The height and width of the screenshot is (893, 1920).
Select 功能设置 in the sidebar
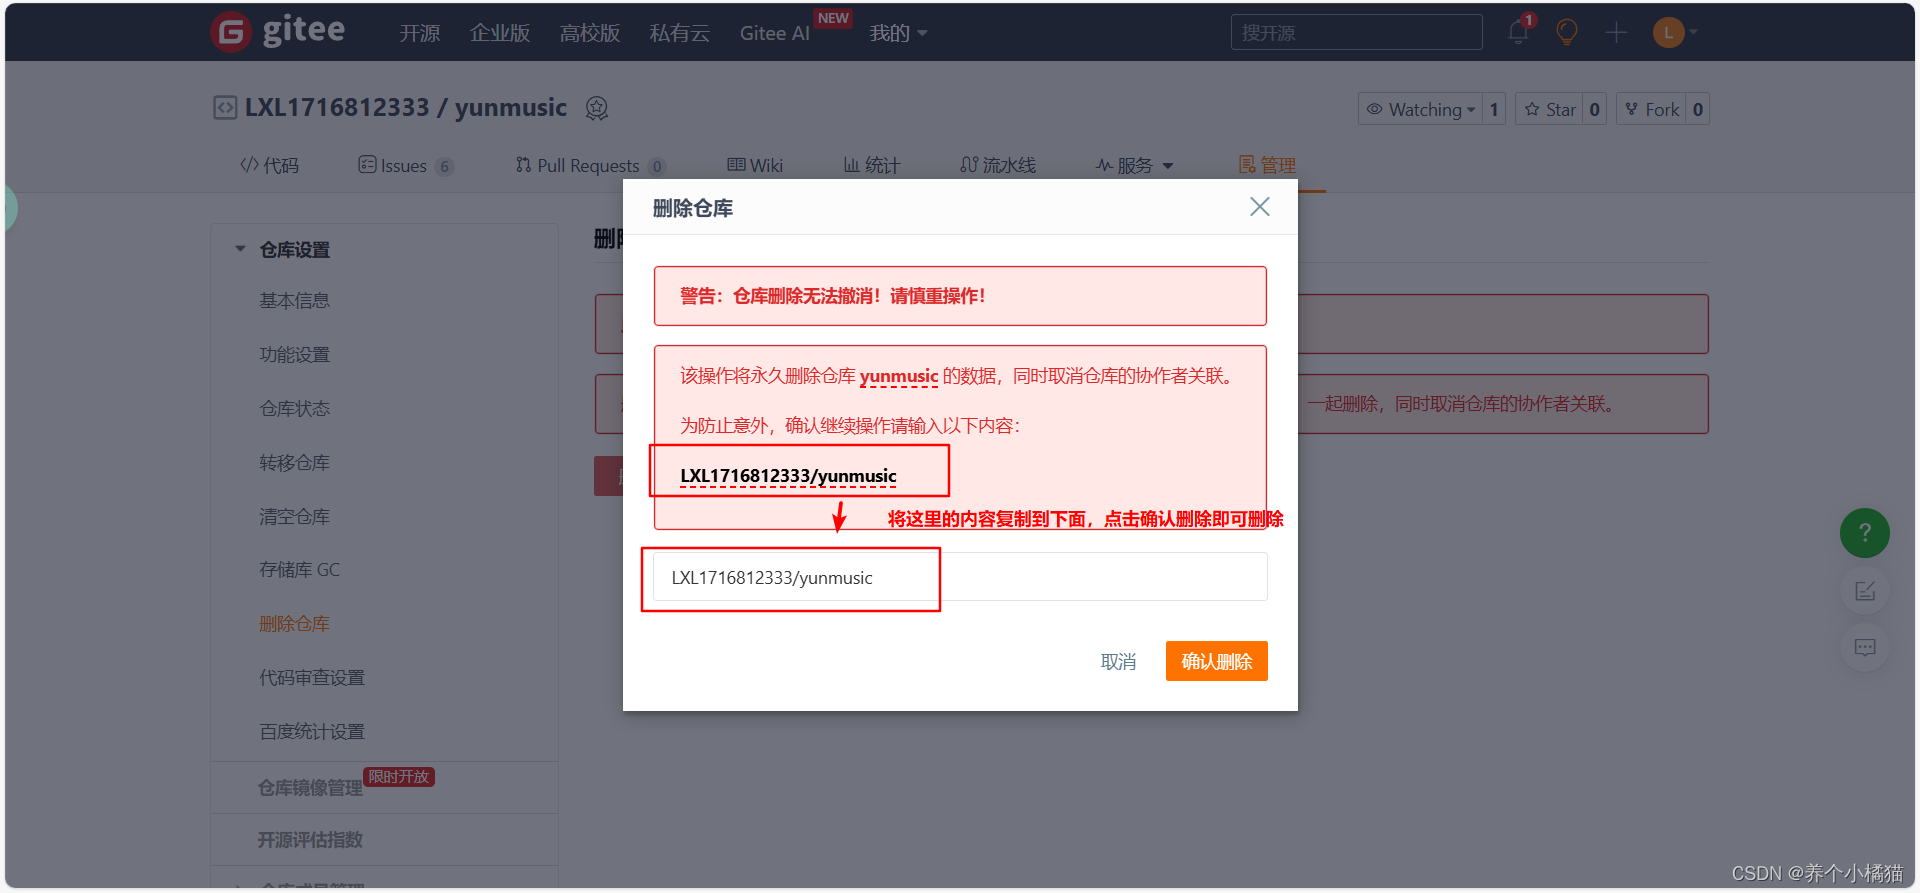click(x=294, y=354)
